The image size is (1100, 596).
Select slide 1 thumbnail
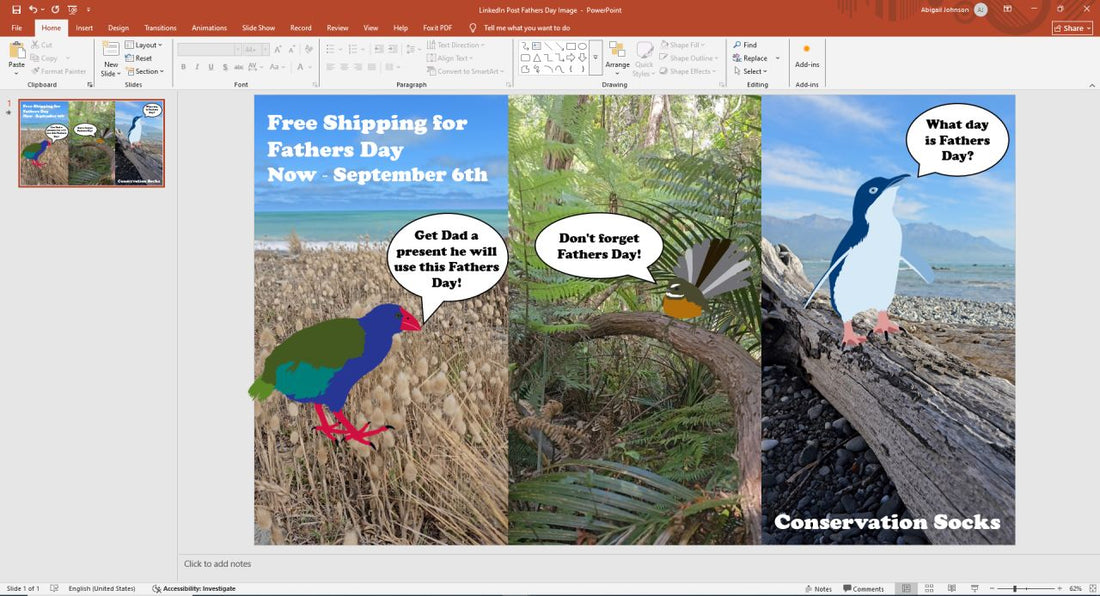click(92, 143)
